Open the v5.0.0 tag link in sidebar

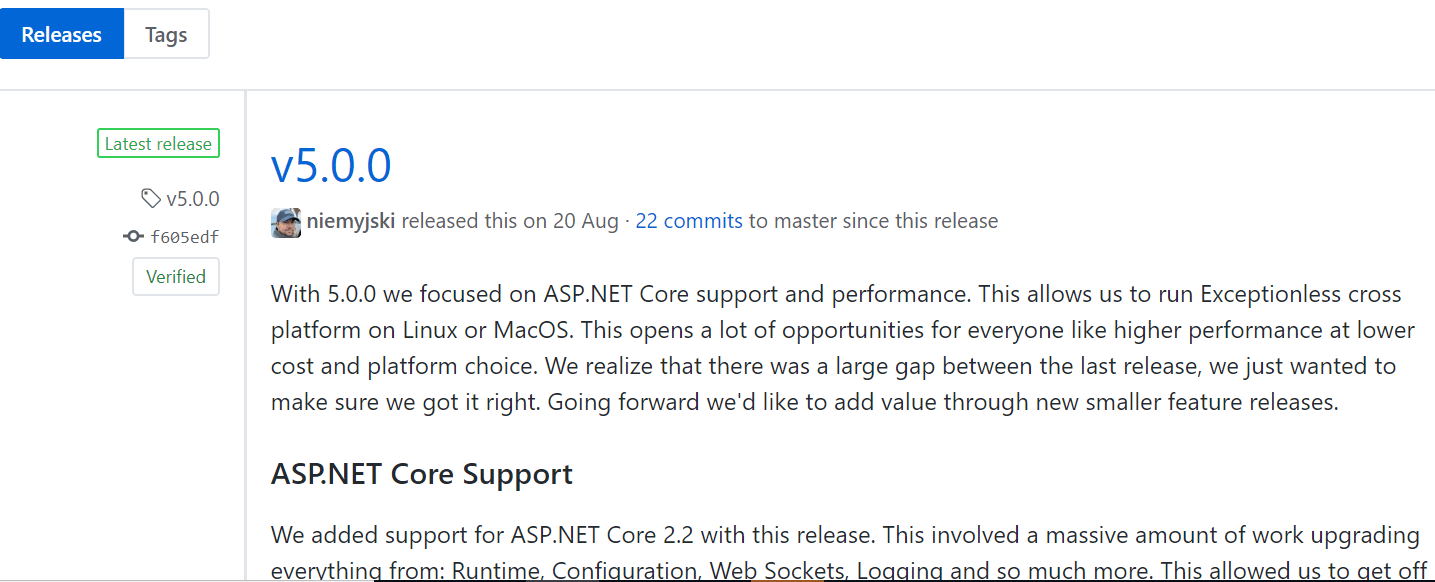tap(192, 199)
